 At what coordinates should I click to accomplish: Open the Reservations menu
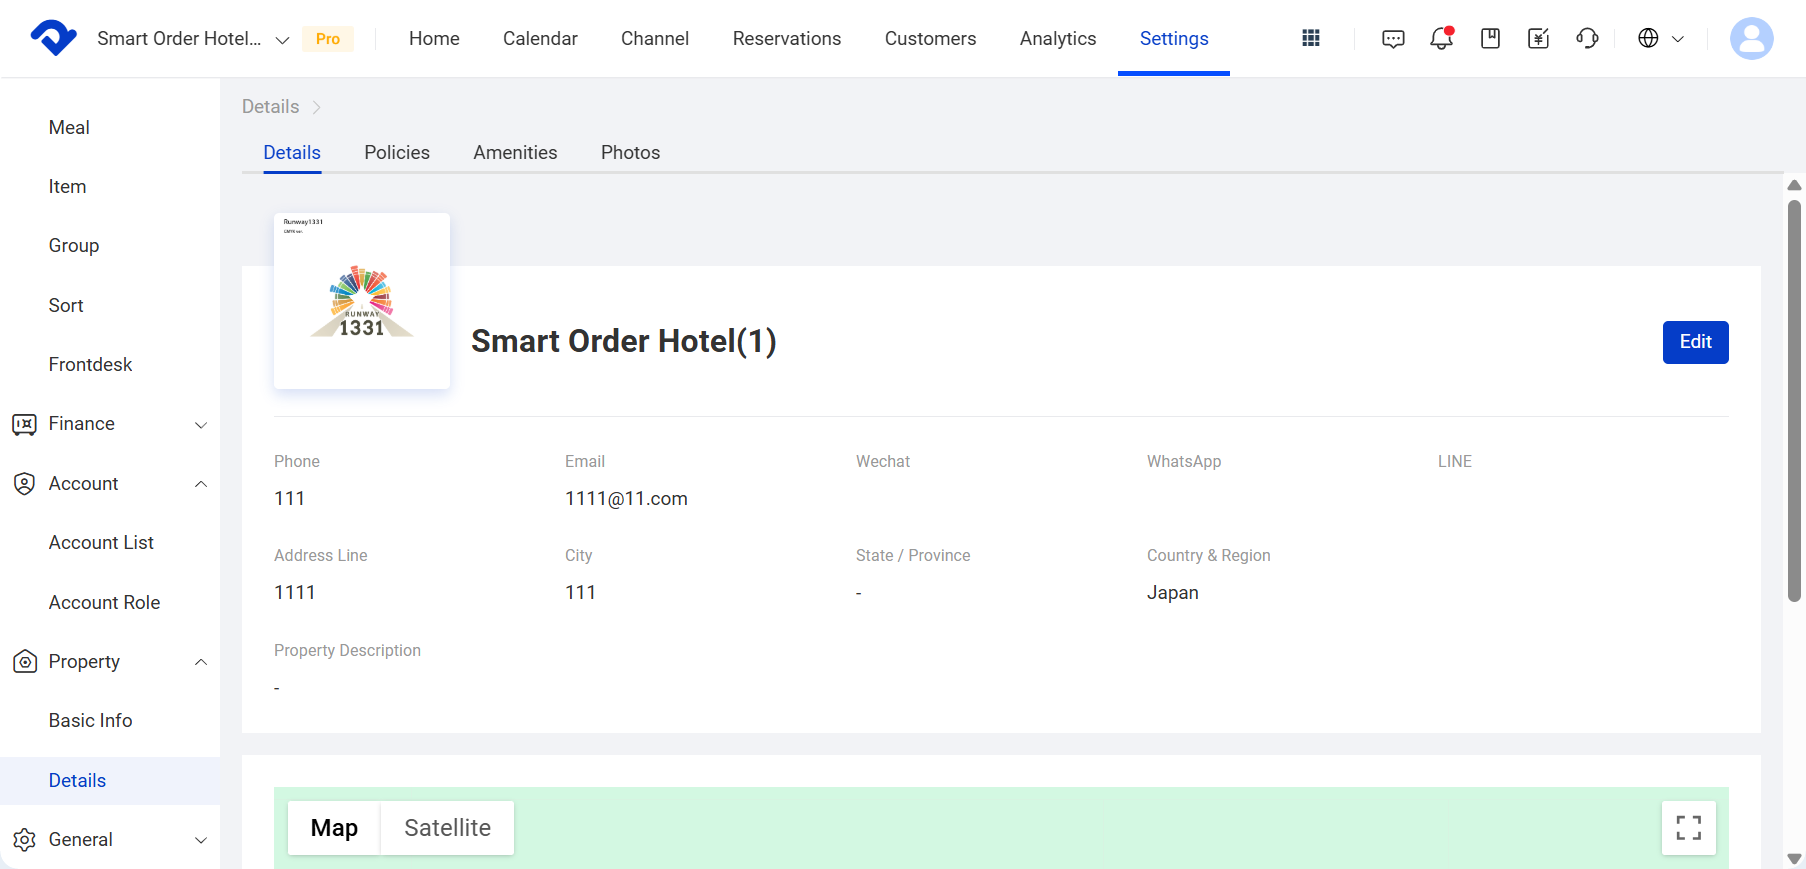pyautogui.click(x=786, y=38)
